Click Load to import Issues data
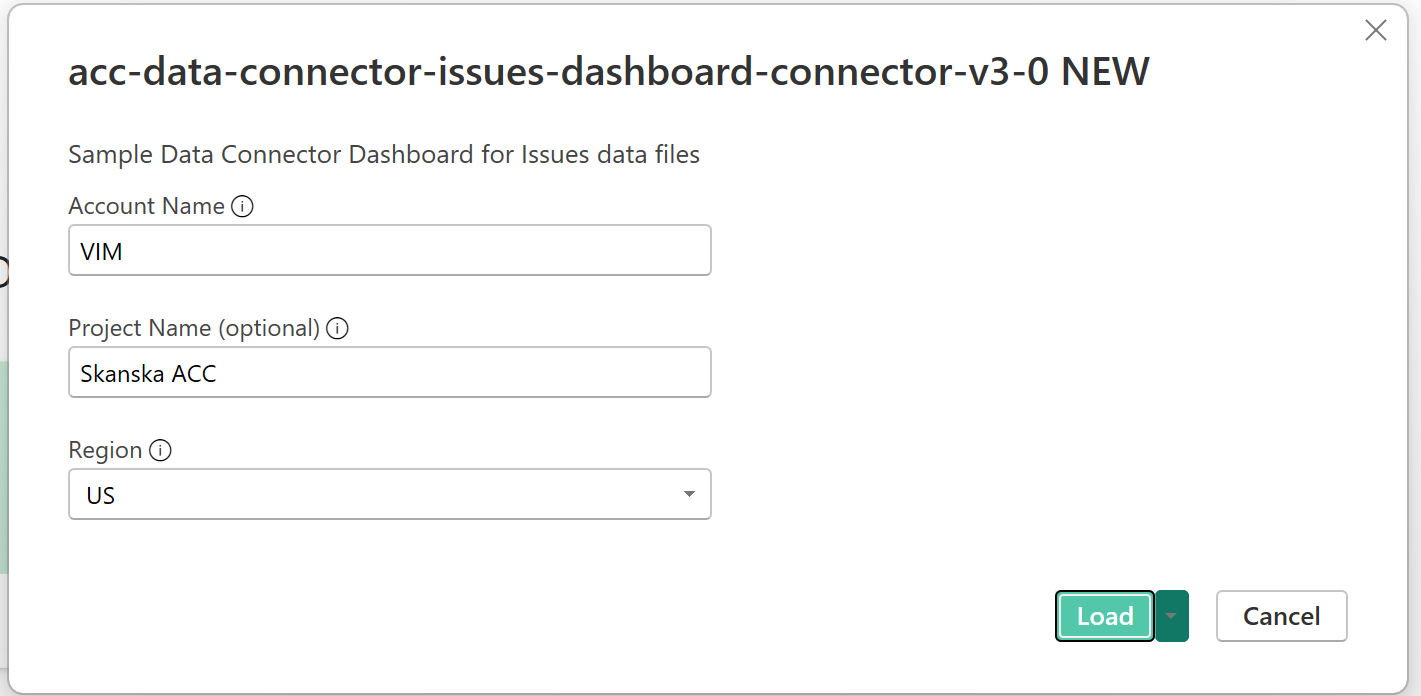The height and width of the screenshot is (696, 1421). coord(1104,616)
